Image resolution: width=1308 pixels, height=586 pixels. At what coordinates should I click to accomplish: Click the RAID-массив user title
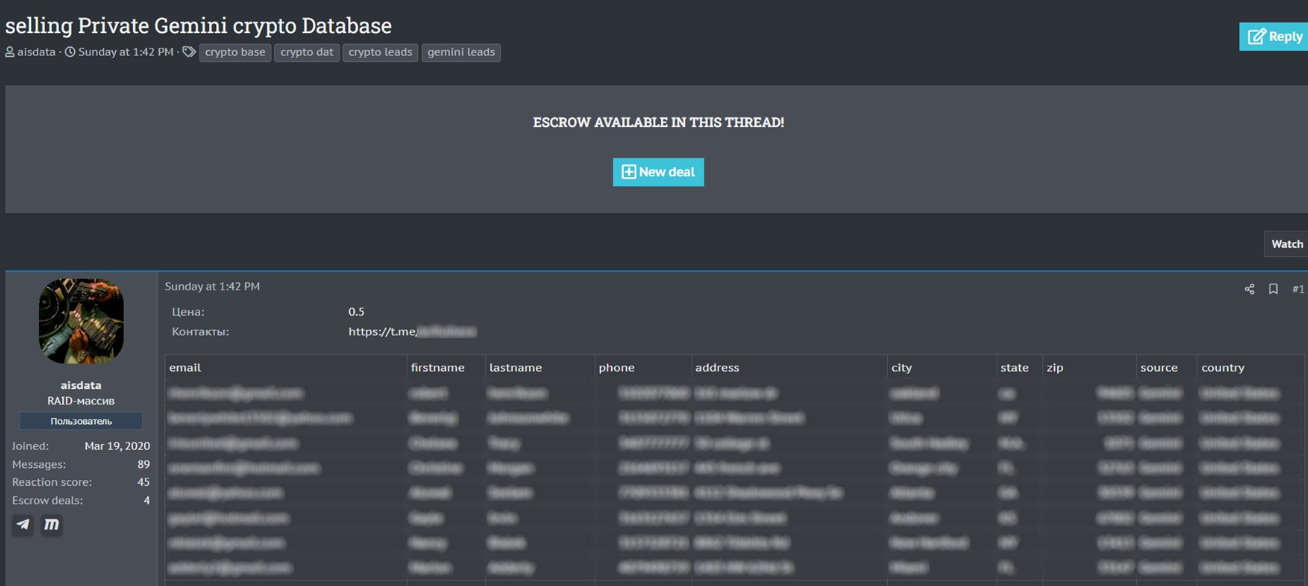pyautogui.click(x=81, y=401)
